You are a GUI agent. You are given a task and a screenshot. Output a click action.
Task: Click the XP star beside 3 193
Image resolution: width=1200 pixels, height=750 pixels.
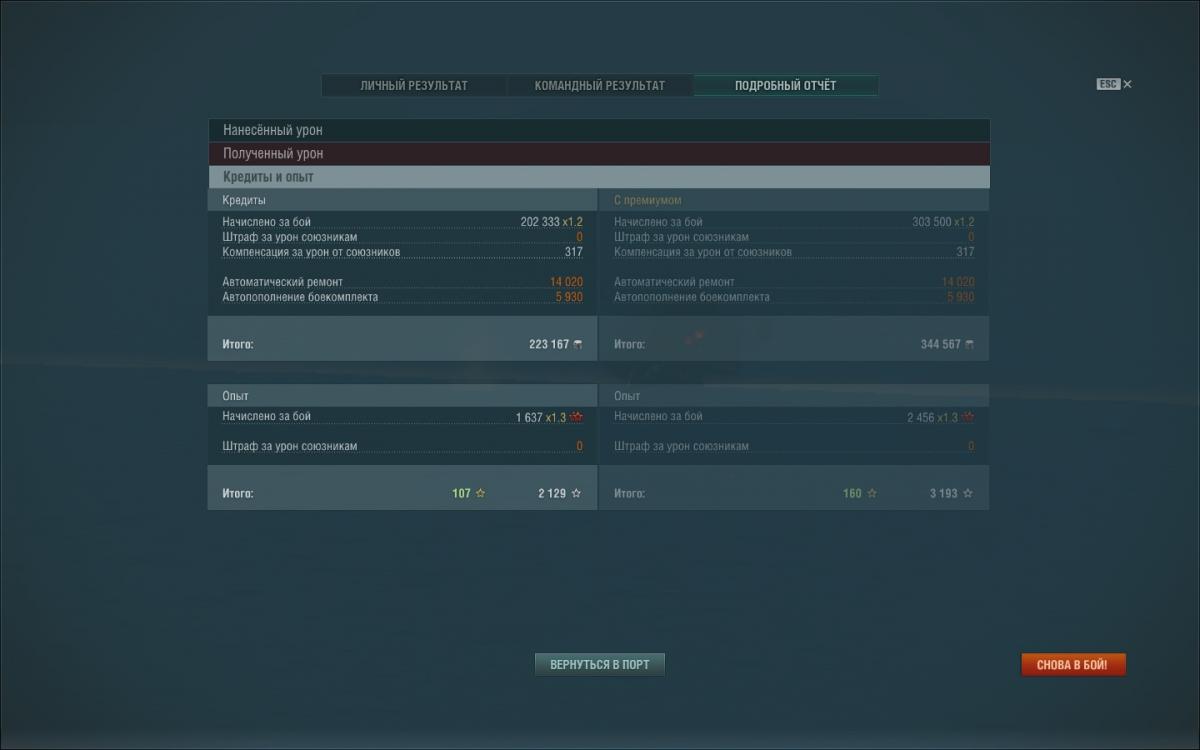pyautogui.click(x=967, y=494)
